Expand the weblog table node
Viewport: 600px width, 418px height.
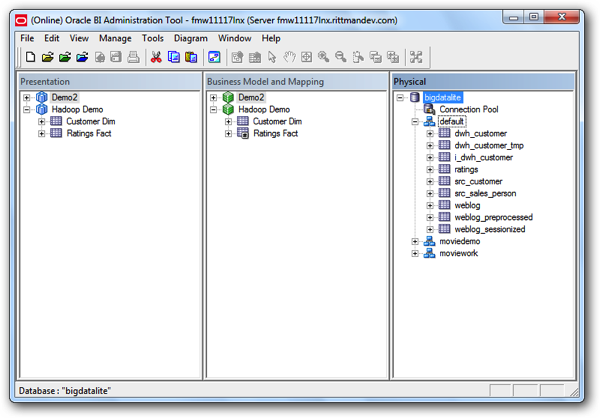(x=430, y=206)
